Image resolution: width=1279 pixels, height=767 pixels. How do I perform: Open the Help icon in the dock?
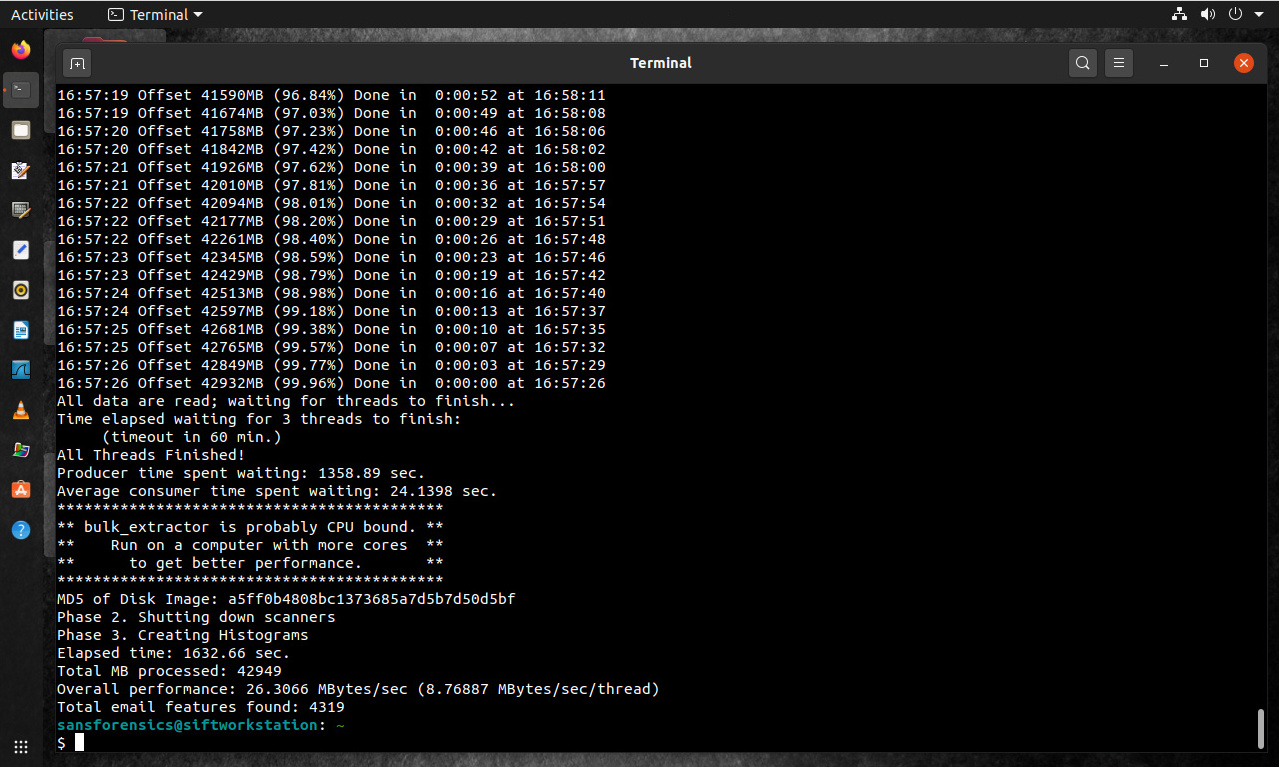(21, 530)
